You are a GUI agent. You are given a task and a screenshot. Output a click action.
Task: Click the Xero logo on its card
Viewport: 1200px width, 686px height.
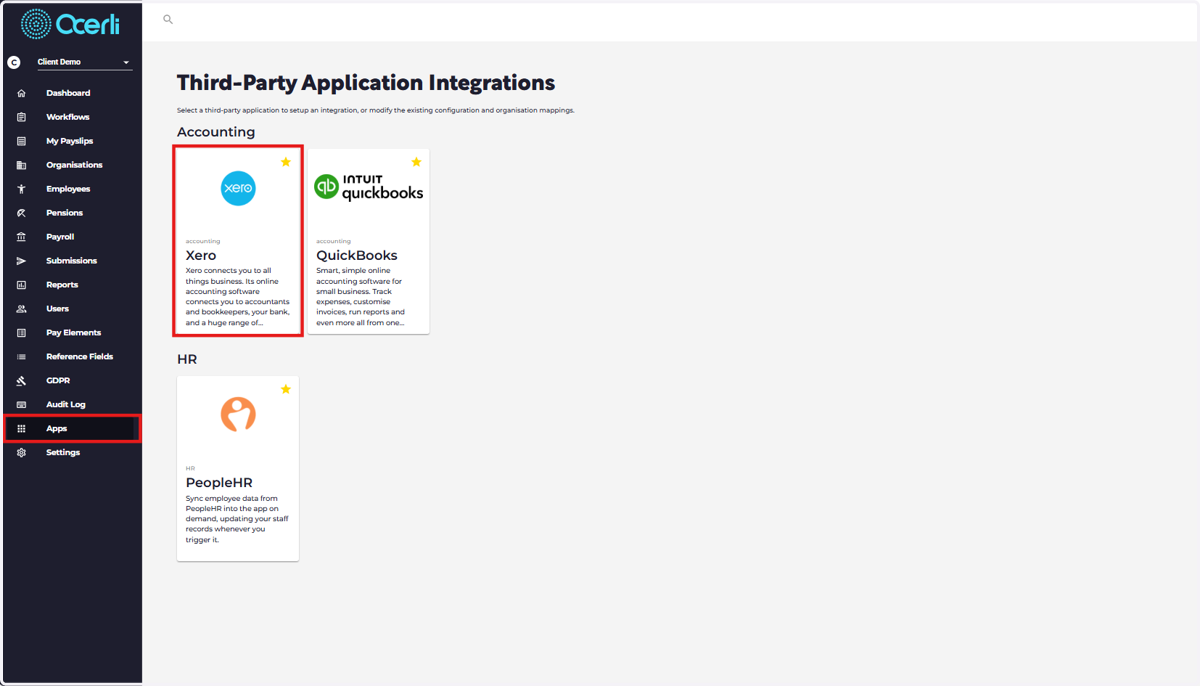pos(238,188)
